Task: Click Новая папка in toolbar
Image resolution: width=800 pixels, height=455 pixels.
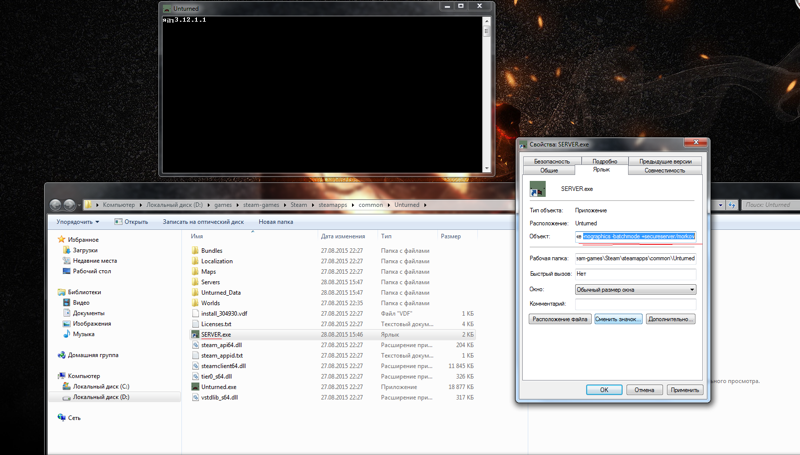Action: (276, 222)
